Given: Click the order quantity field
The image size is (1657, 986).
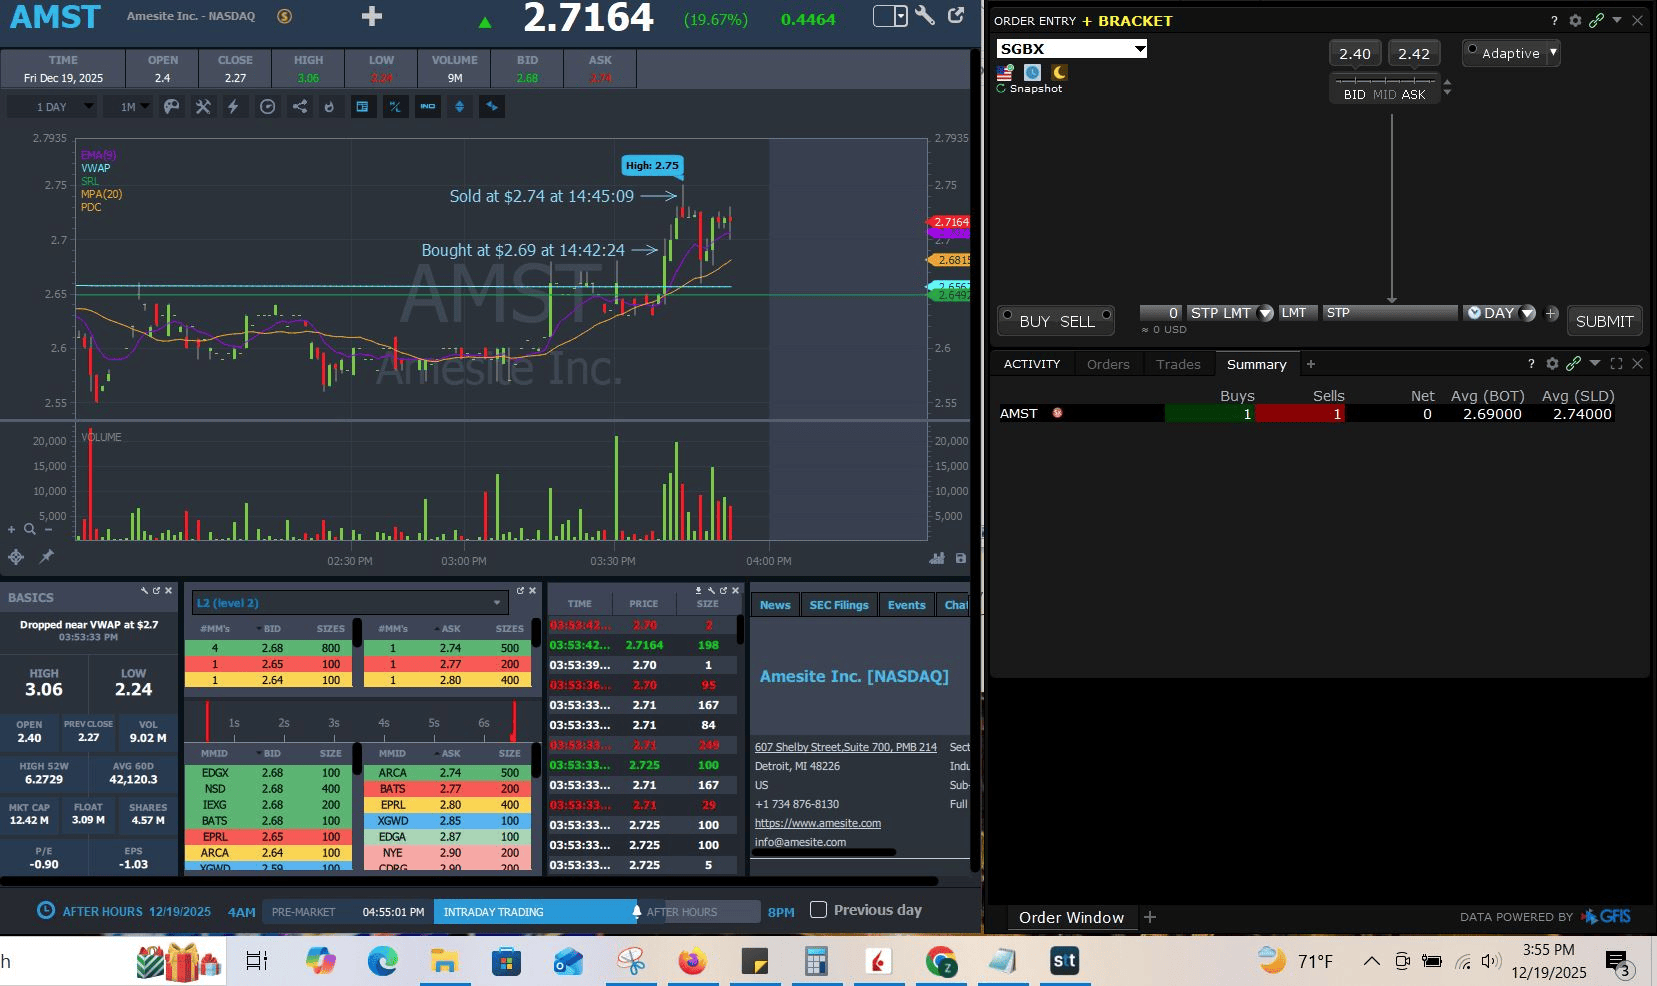Looking at the screenshot, I should [1161, 313].
